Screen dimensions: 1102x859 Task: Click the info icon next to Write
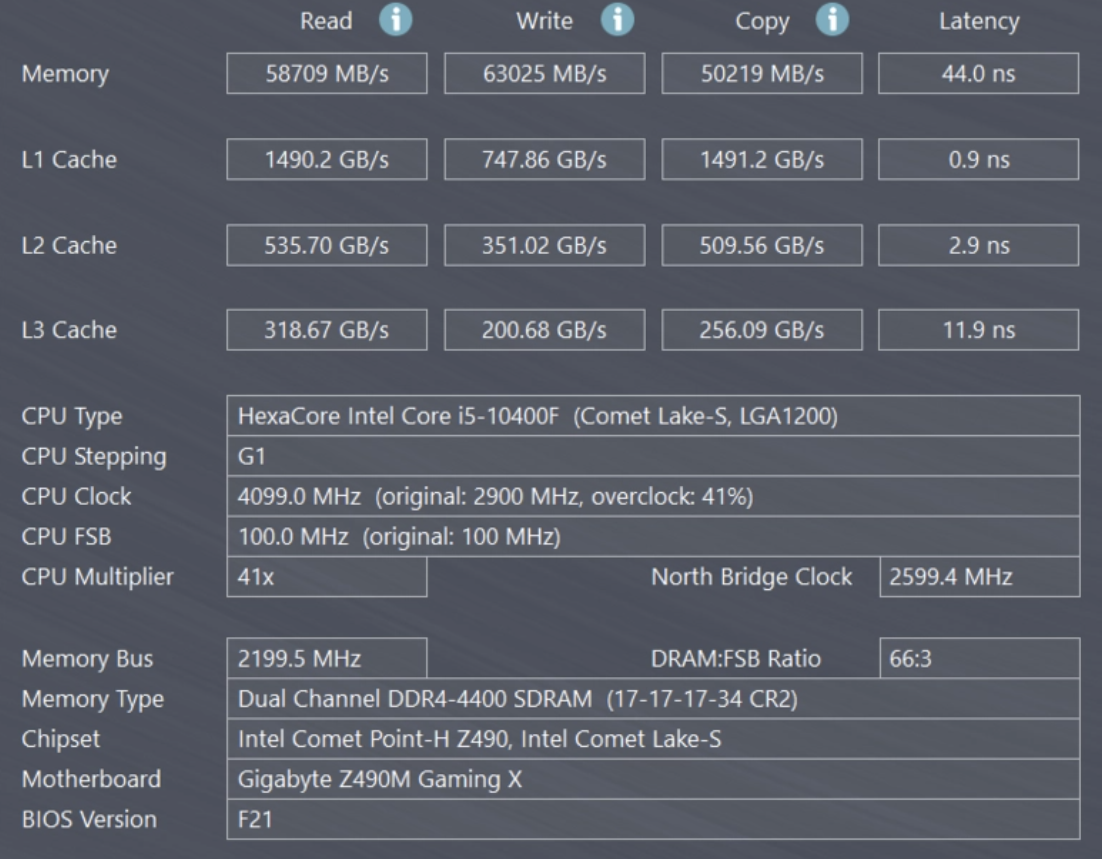pos(617,20)
